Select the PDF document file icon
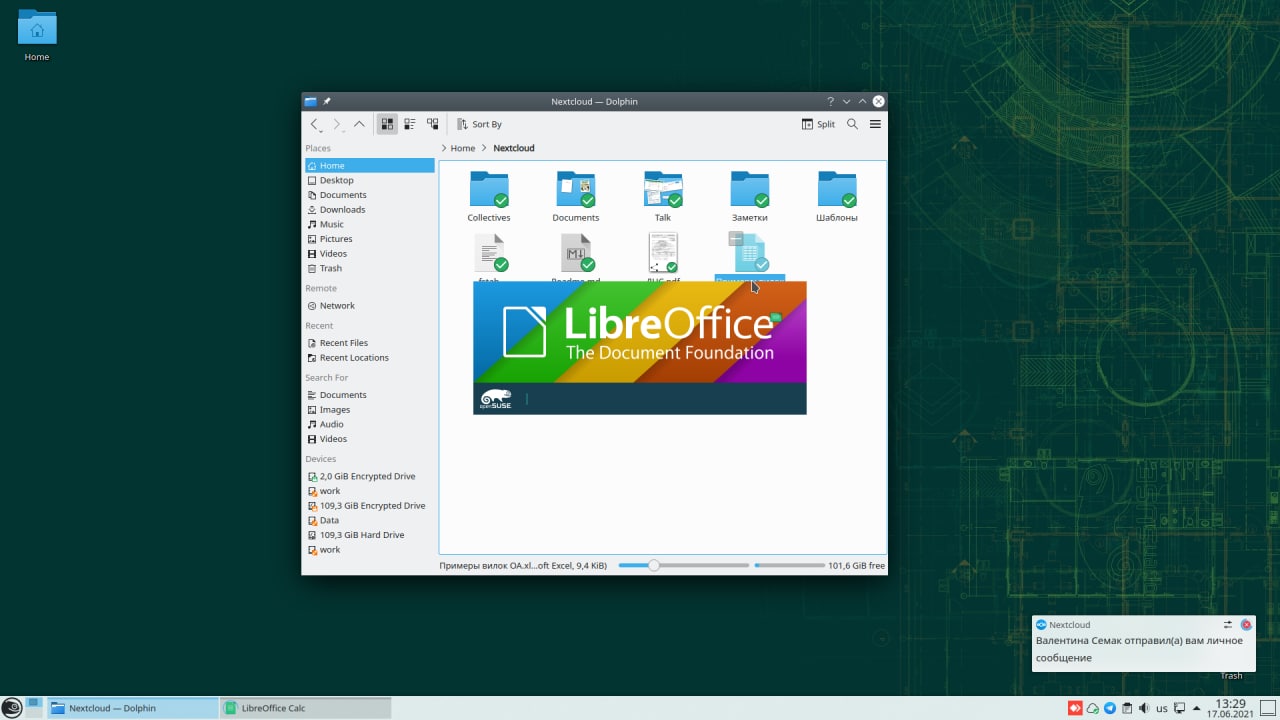Image resolution: width=1280 pixels, height=720 pixels. click(x=663, y=253)
